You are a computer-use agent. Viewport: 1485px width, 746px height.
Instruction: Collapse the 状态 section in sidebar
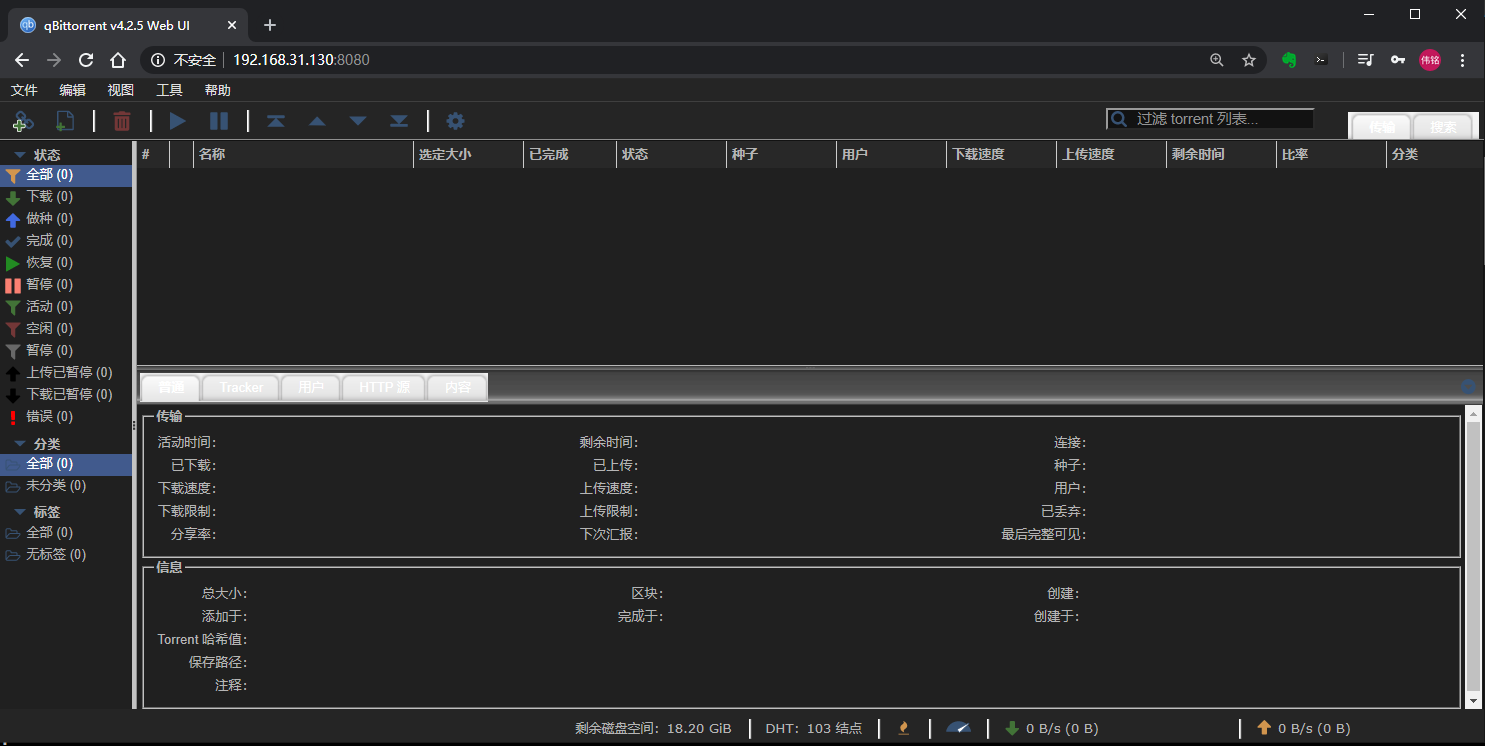20,155
